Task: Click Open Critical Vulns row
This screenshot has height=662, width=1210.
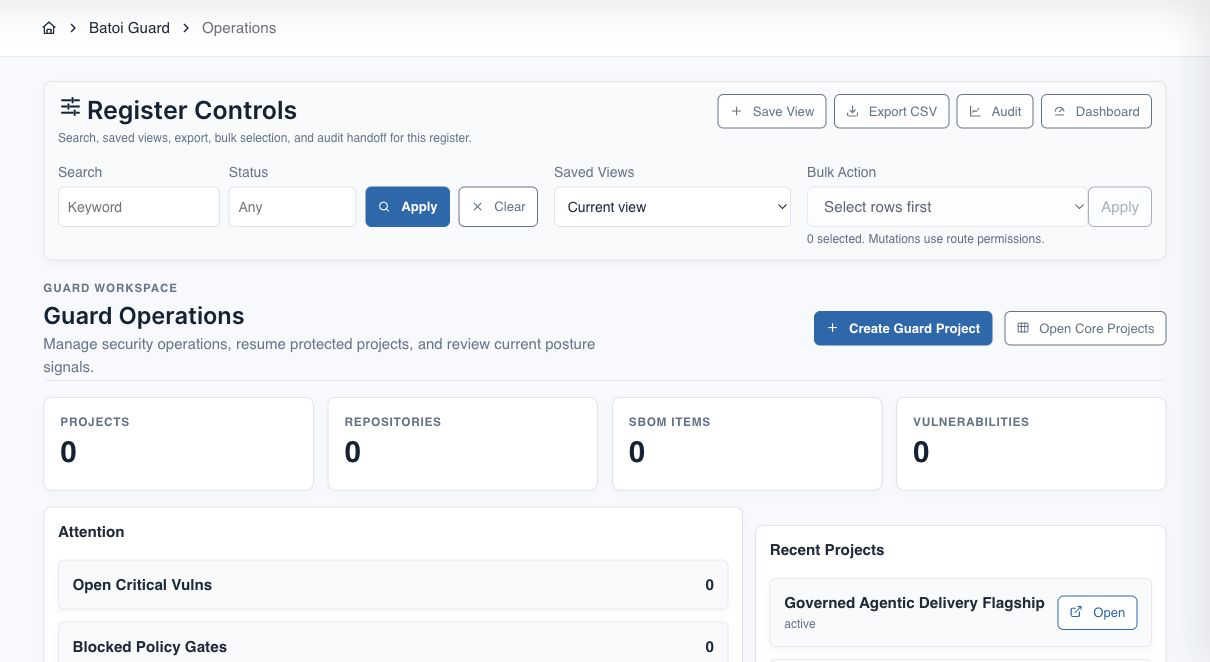Action: coord(393,585)
